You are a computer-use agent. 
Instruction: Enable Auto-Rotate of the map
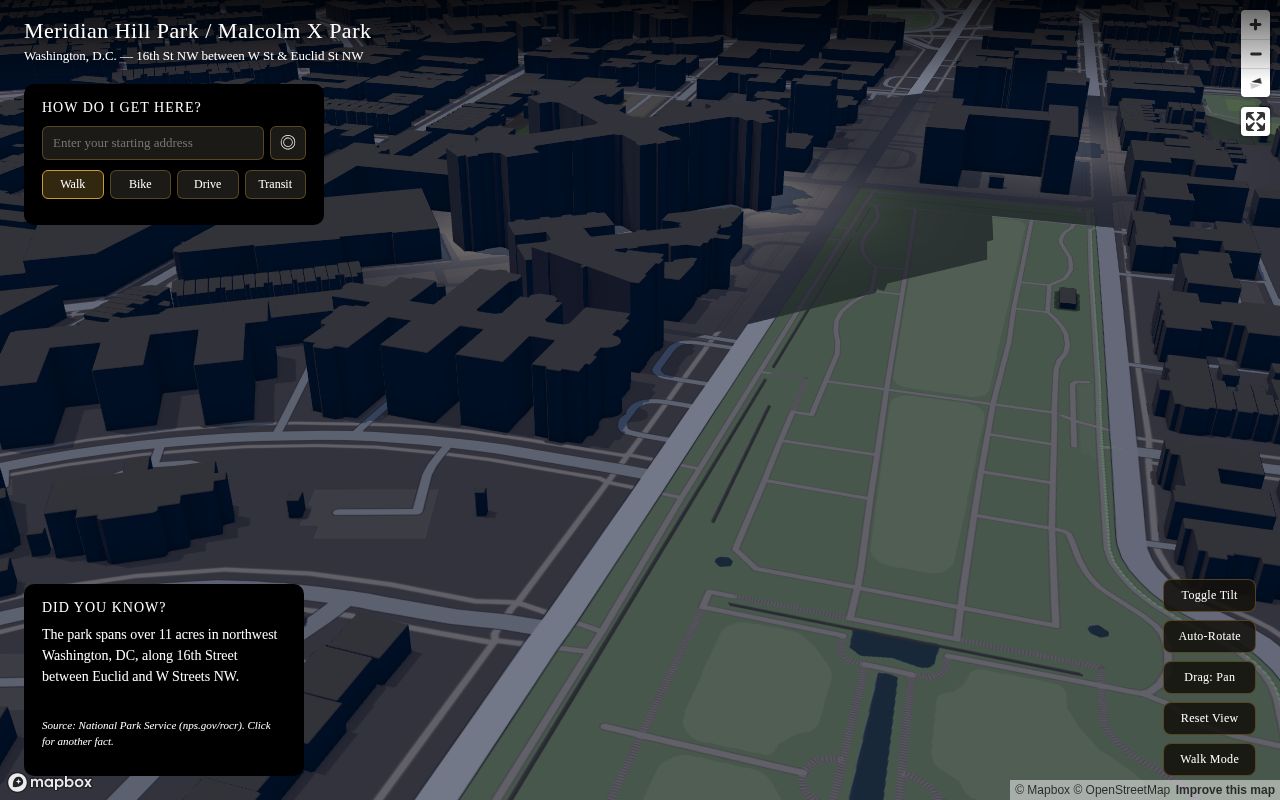[1209, 636]
